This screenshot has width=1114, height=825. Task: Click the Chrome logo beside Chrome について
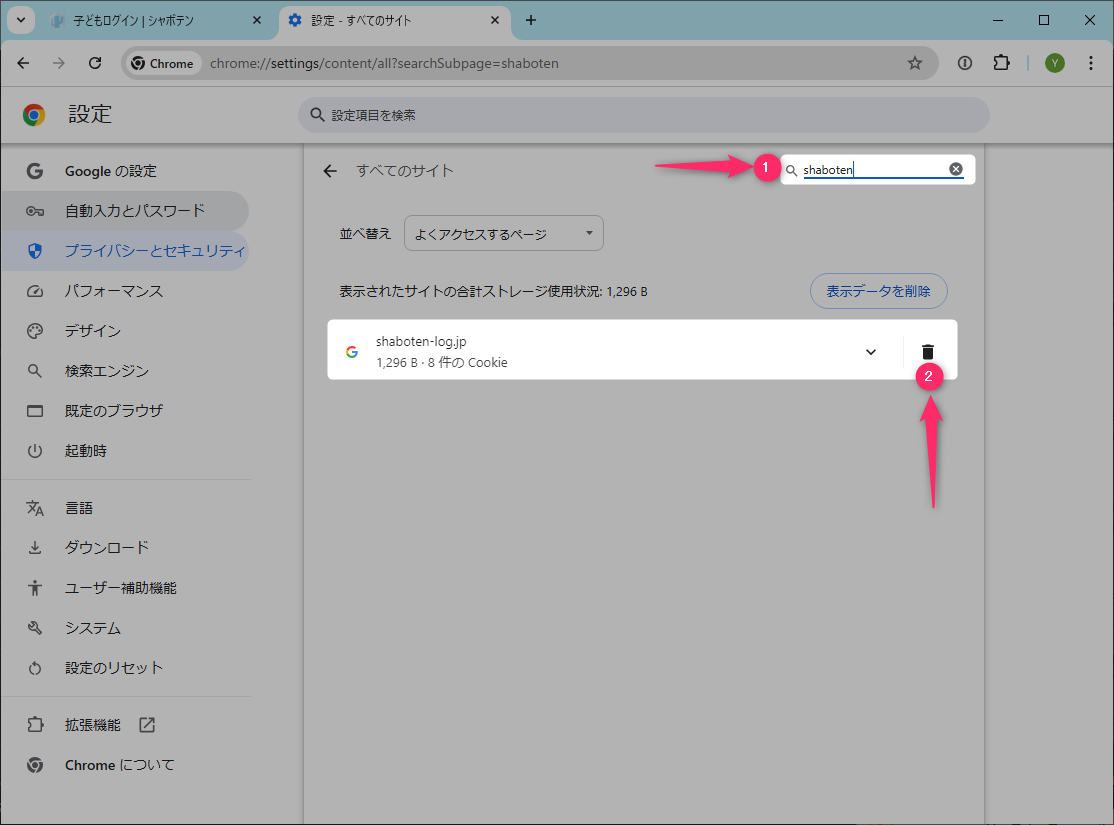(35, 765)
